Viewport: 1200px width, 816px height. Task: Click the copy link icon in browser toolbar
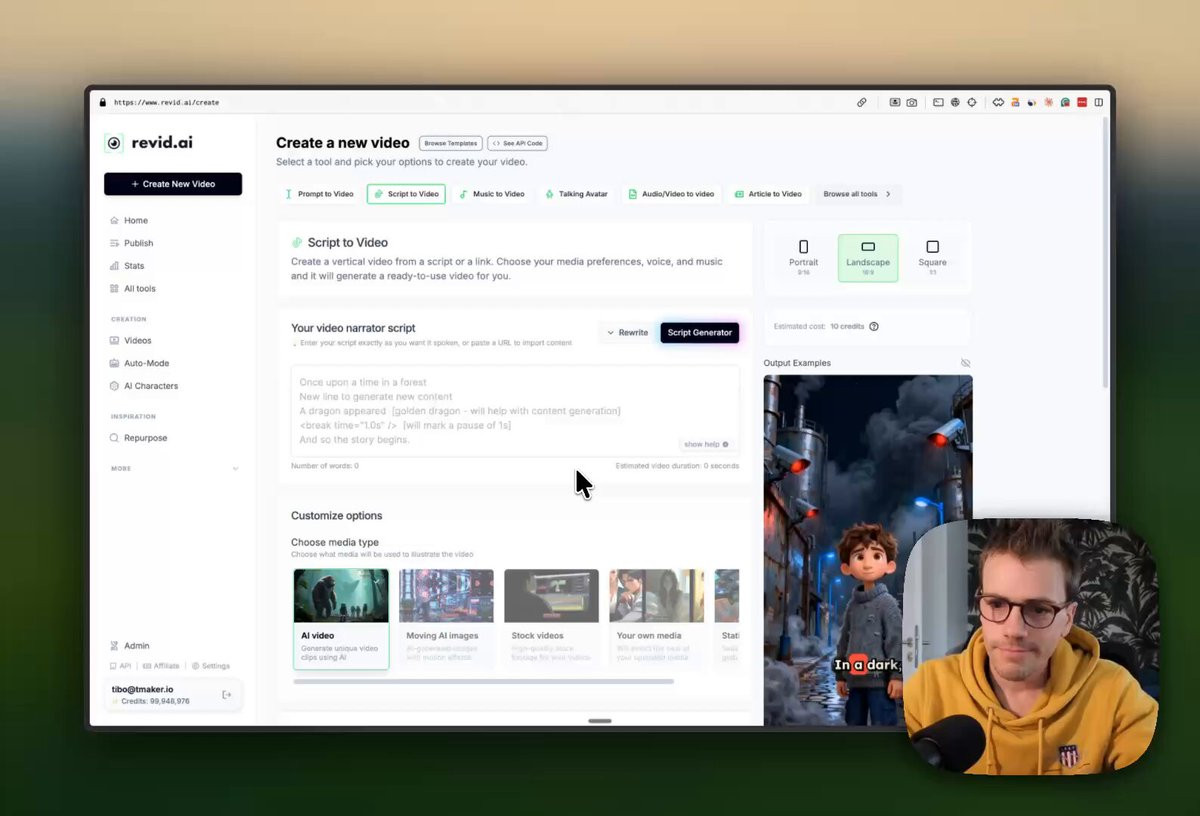pos(862,102)
